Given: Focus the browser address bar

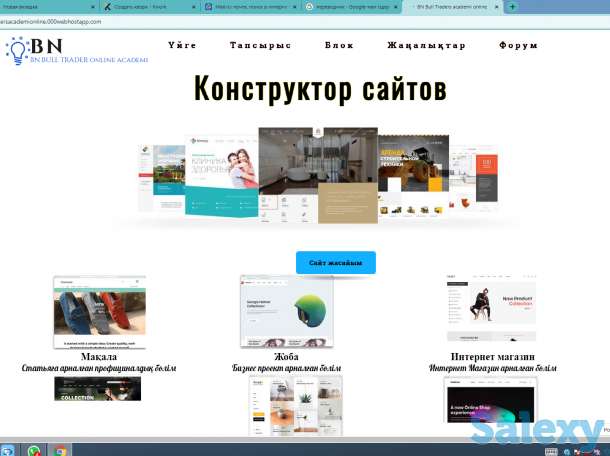Looking at the screenshot, I should (x=305, y=22).
